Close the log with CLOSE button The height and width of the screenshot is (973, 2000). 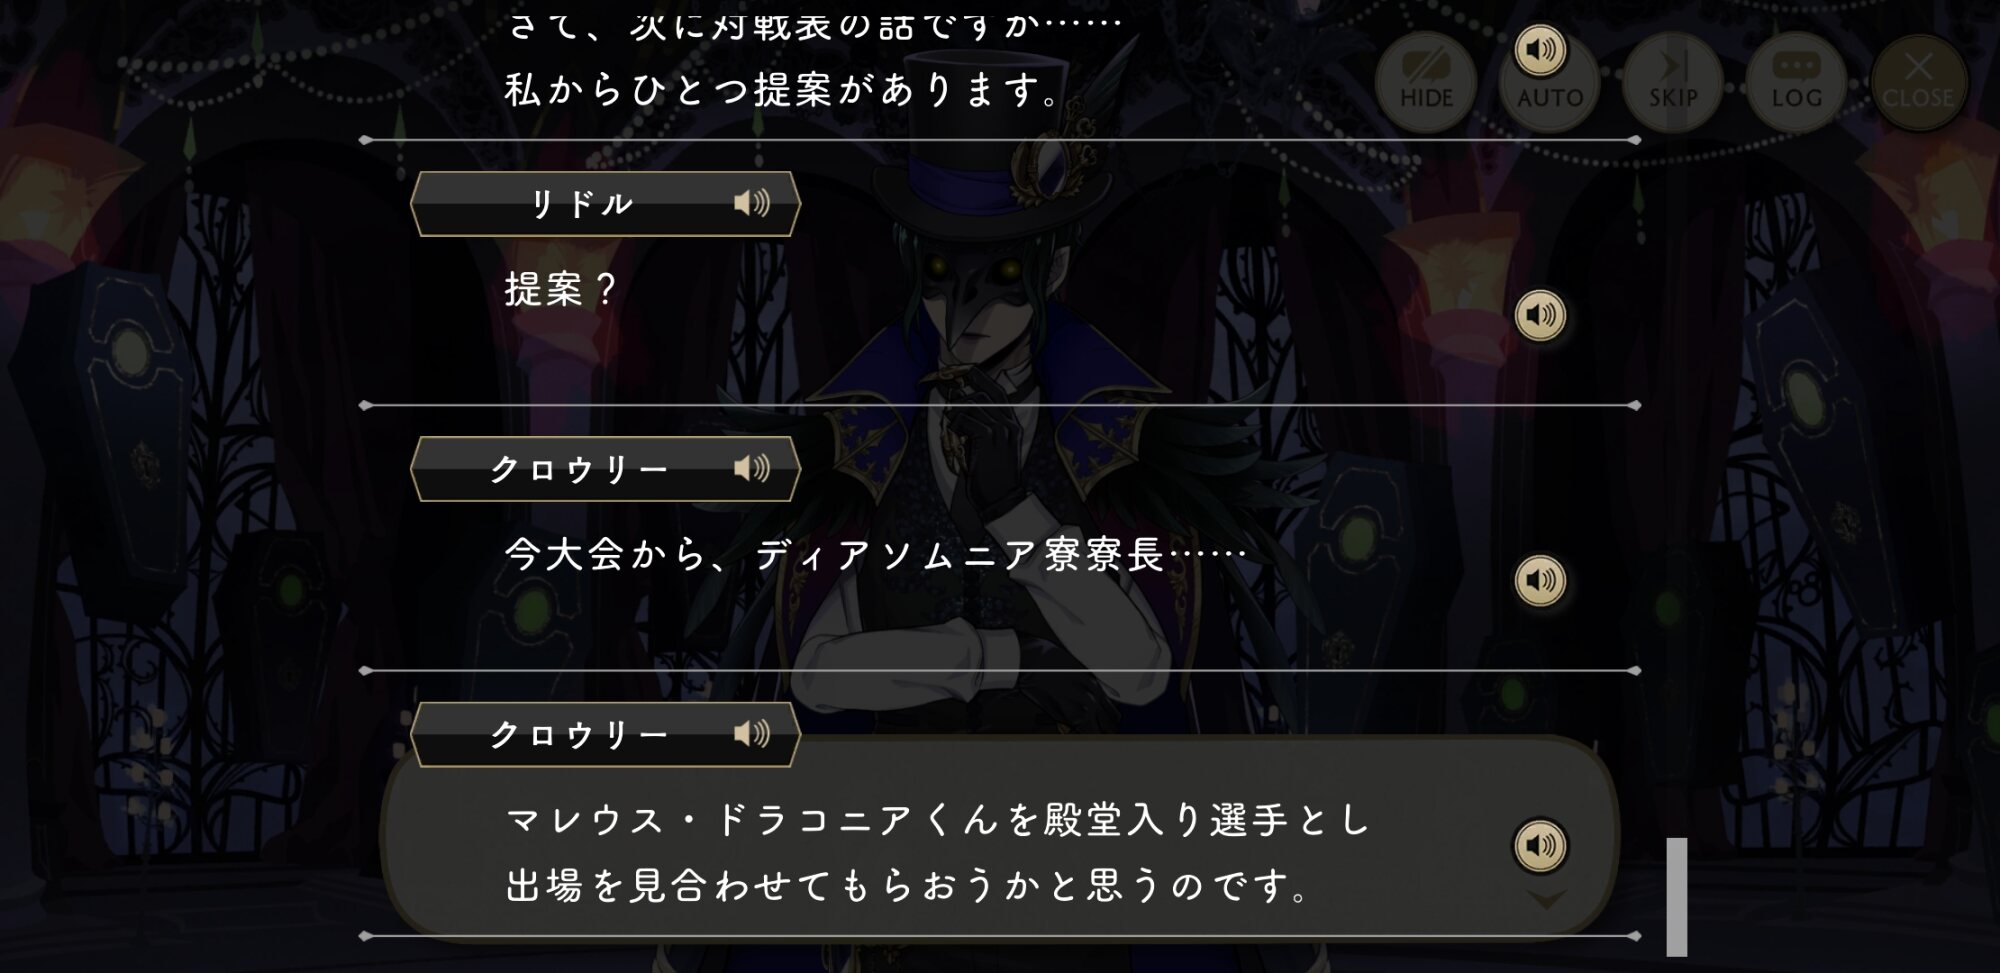(x=1918, y=82)
